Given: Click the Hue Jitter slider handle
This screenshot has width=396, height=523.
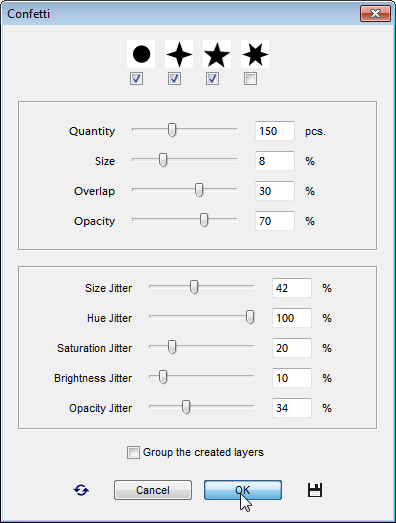Looking at the screenshot, I should (250, 317).
